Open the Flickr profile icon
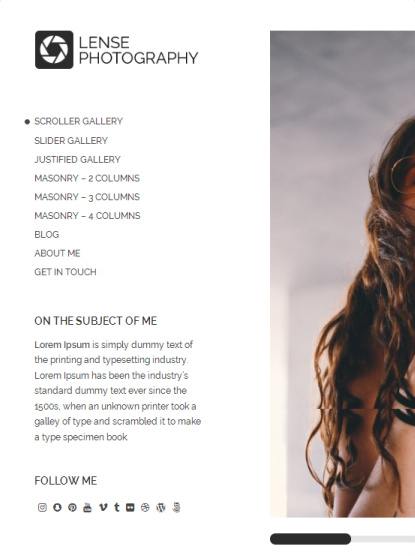This screenshot has width=415, height=556. pos(130,507)
